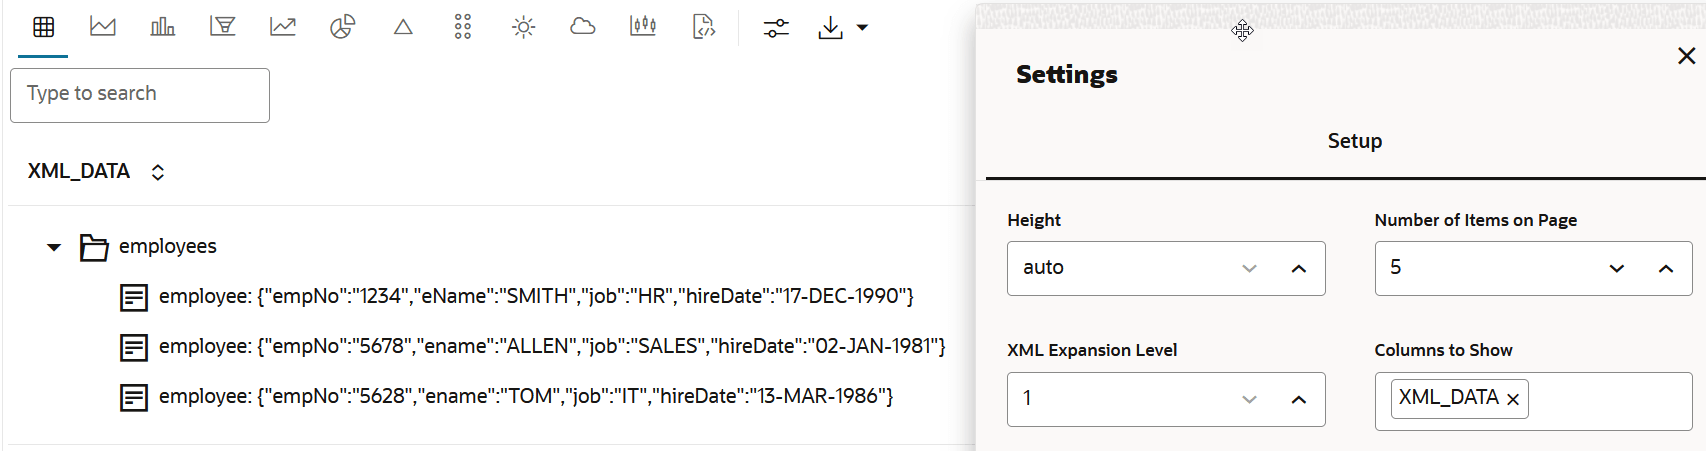Screen dimensions: 1706x451
Task: Pick the pyramid triangle chart icon
Action: point(403,27)
